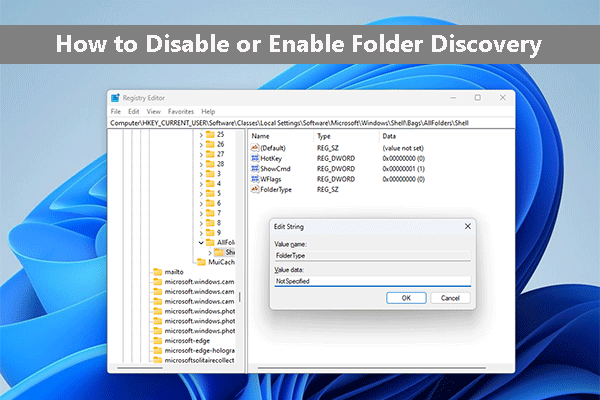Expand the folder 7 tree node

click(201, 213)
